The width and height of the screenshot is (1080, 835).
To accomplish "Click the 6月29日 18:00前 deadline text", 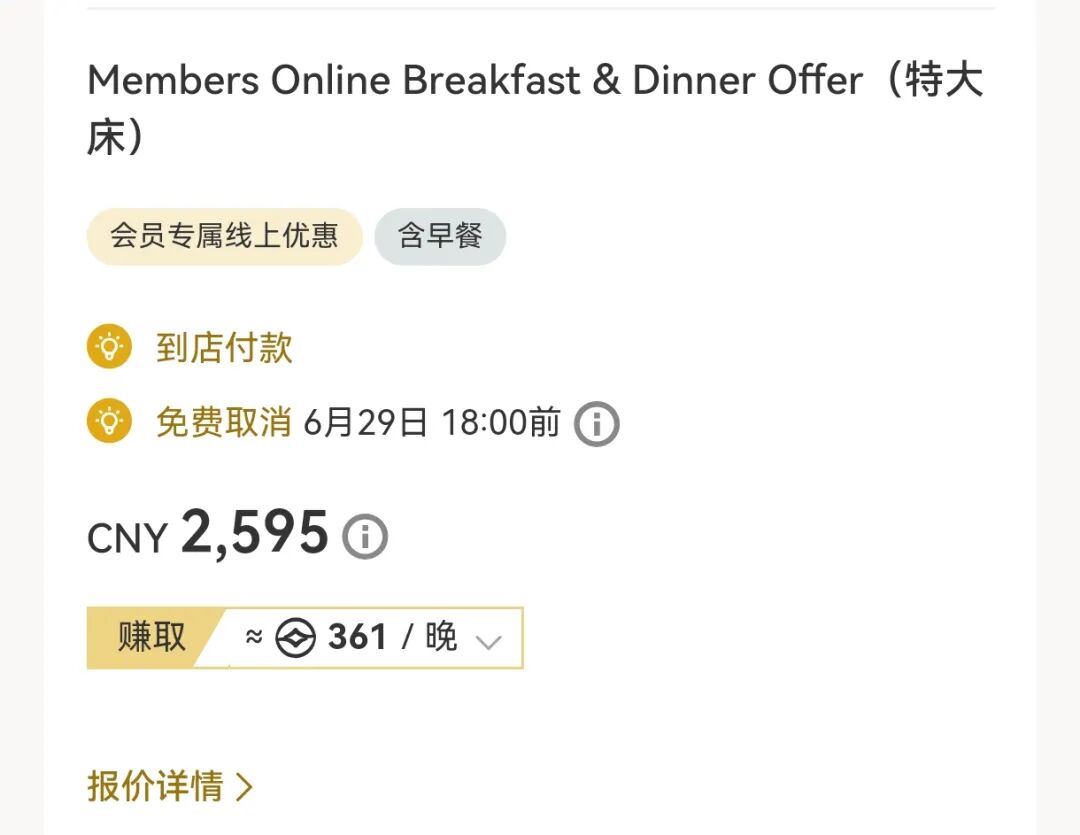I will 432,422.
